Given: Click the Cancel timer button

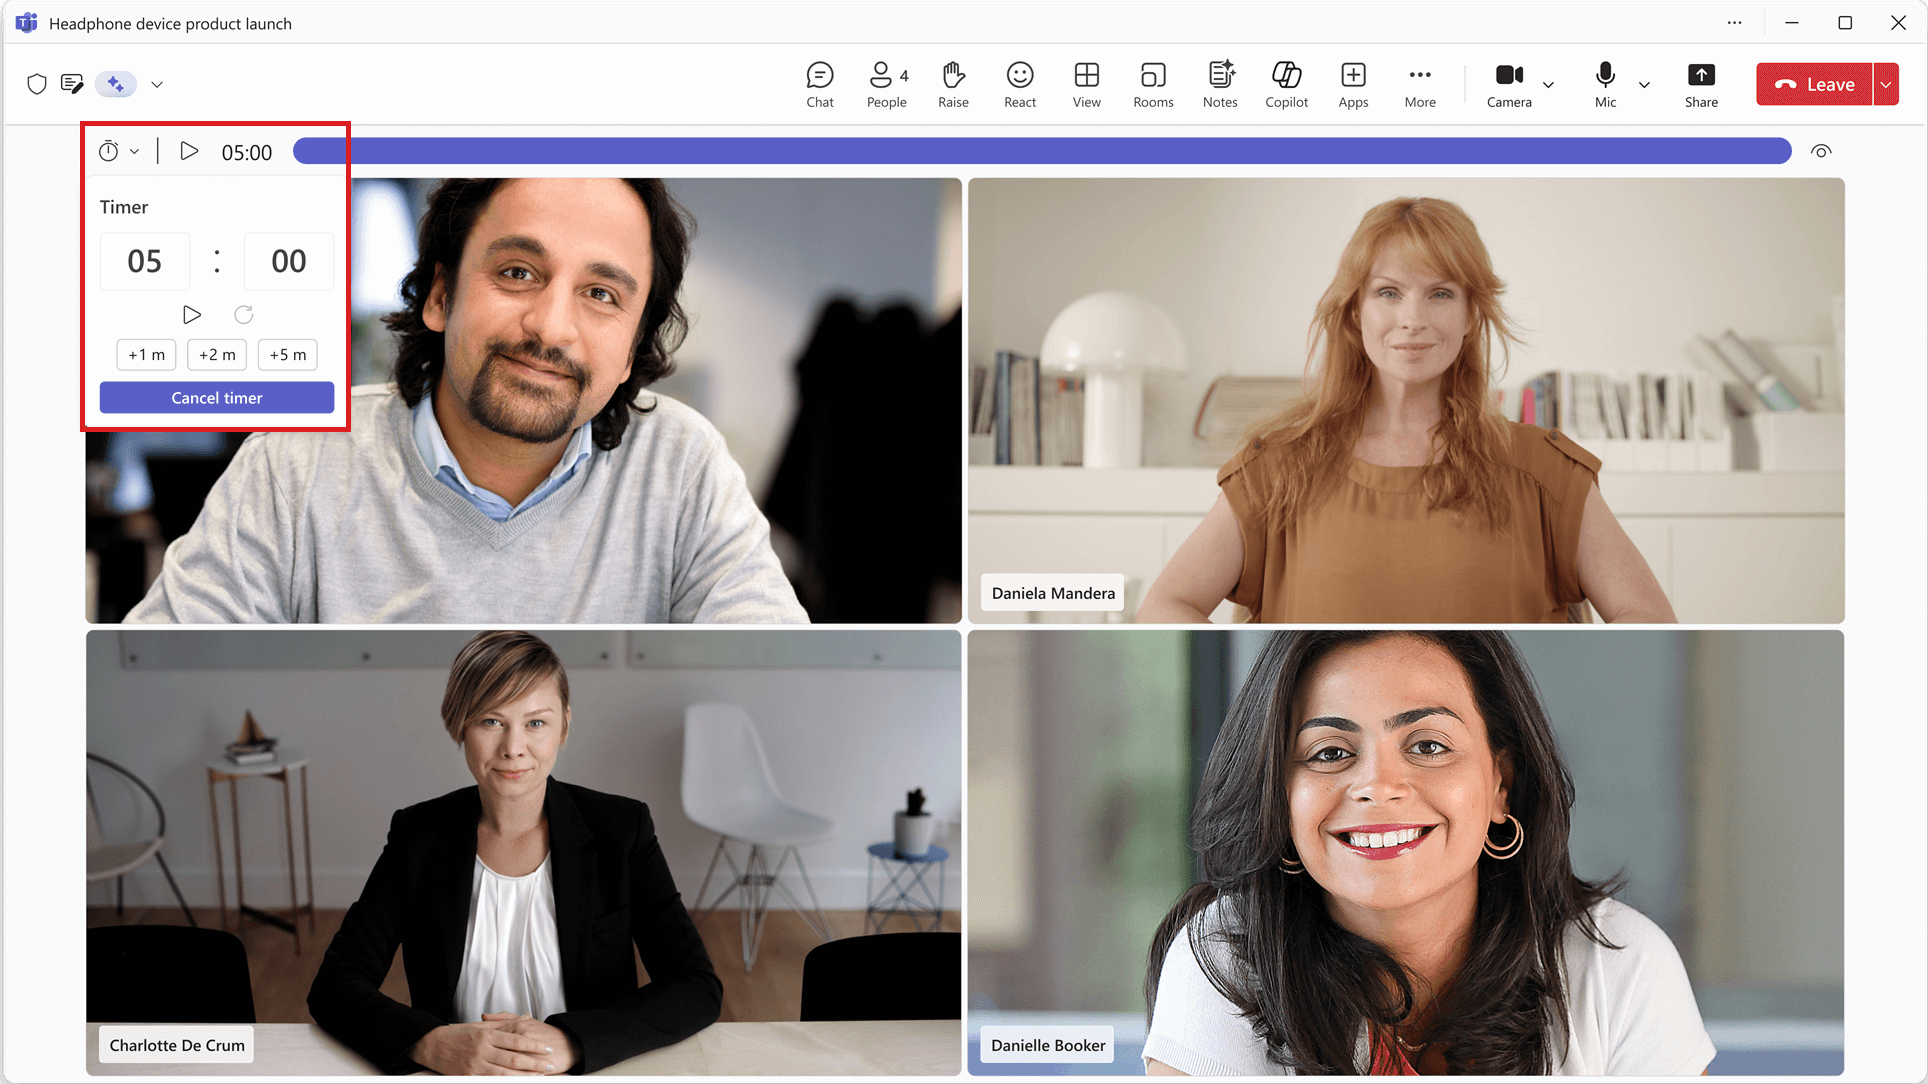Looking at the screenshot, I should tap(217, 398).
